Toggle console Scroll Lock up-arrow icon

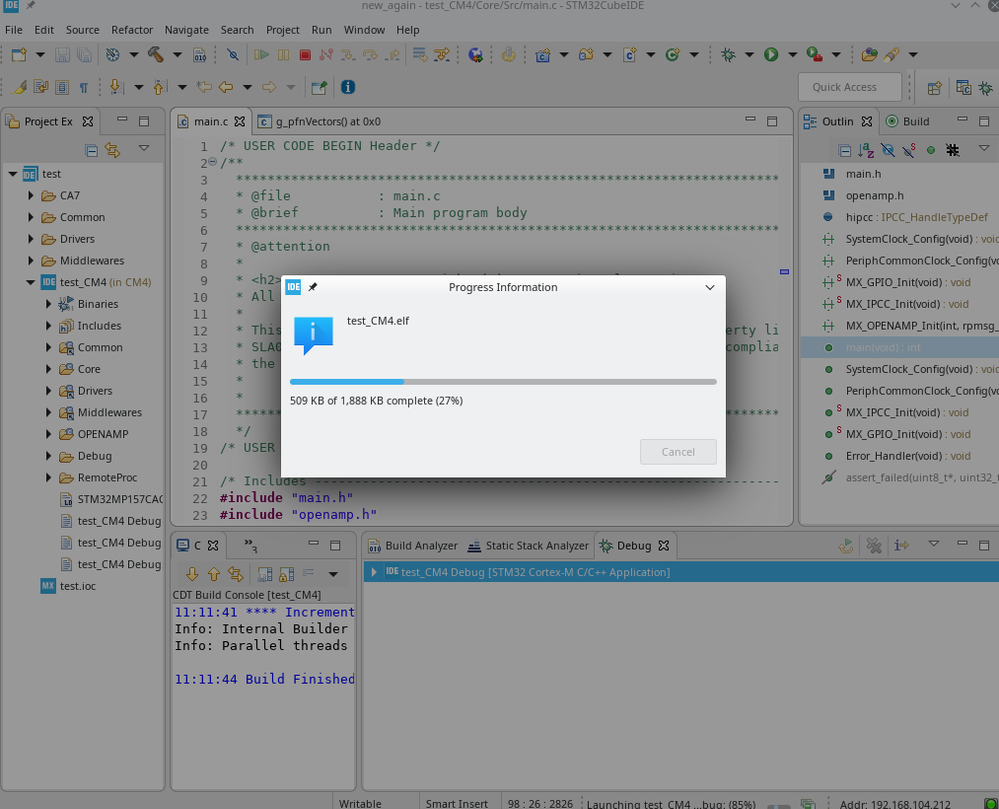(x=213, y=574)
